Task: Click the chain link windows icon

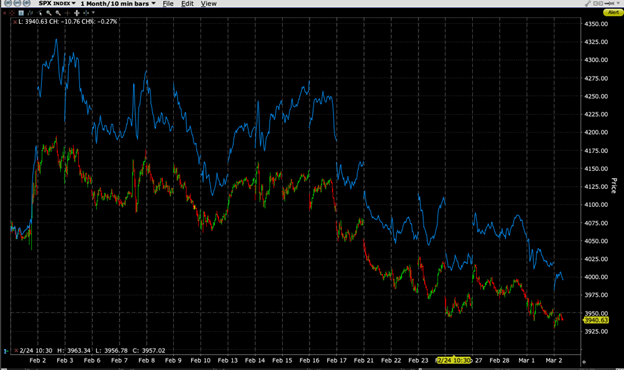Action: pyautogui.click(x=598, y=3)
